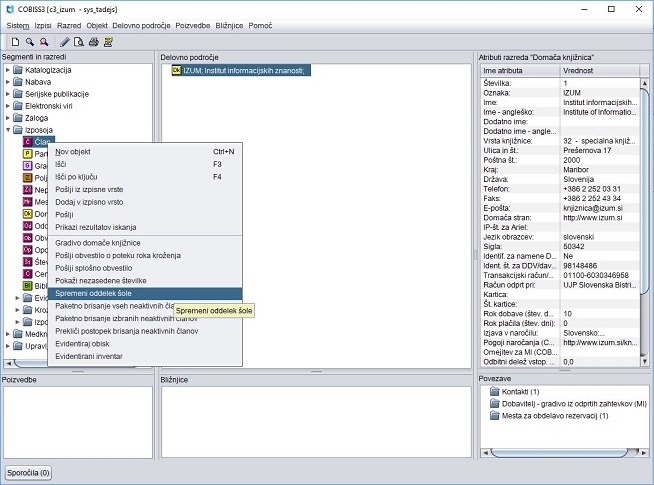Click the printer toolbar icon
Viewport: 654px width, 485px height.
pos(93,42)
